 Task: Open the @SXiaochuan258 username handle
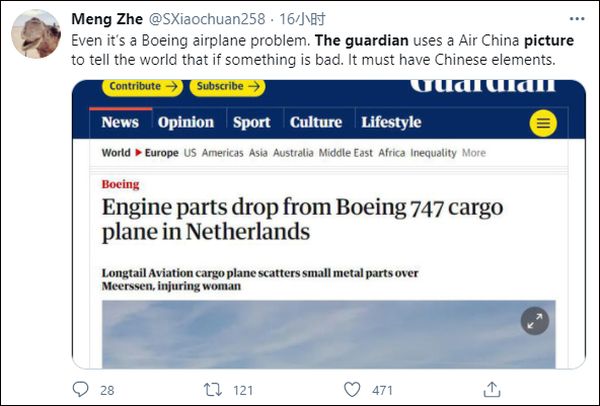199,19
